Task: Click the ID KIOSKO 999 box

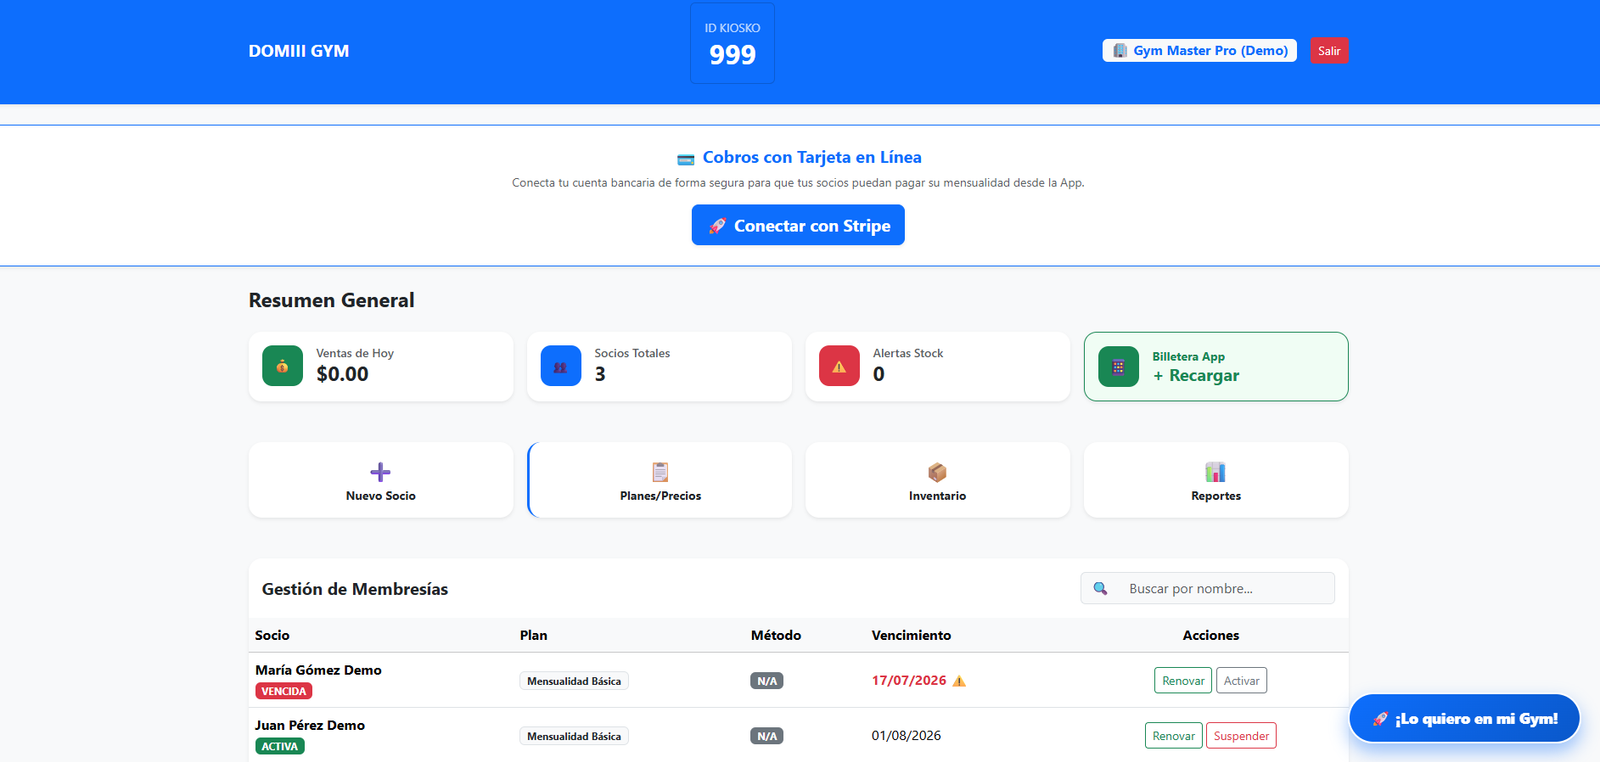Action: [732, 43]
